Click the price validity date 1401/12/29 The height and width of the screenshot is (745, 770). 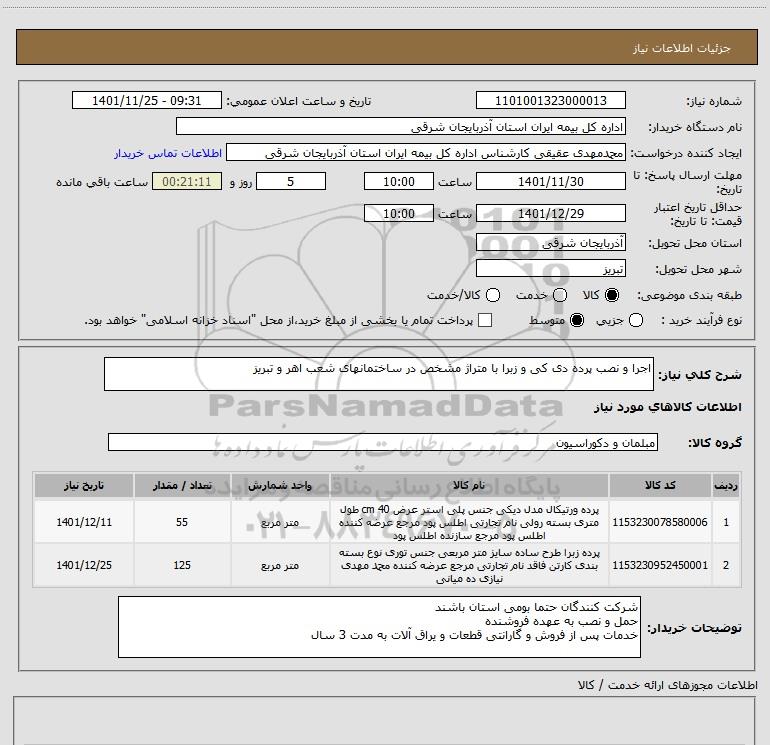(x=550, y=214)
